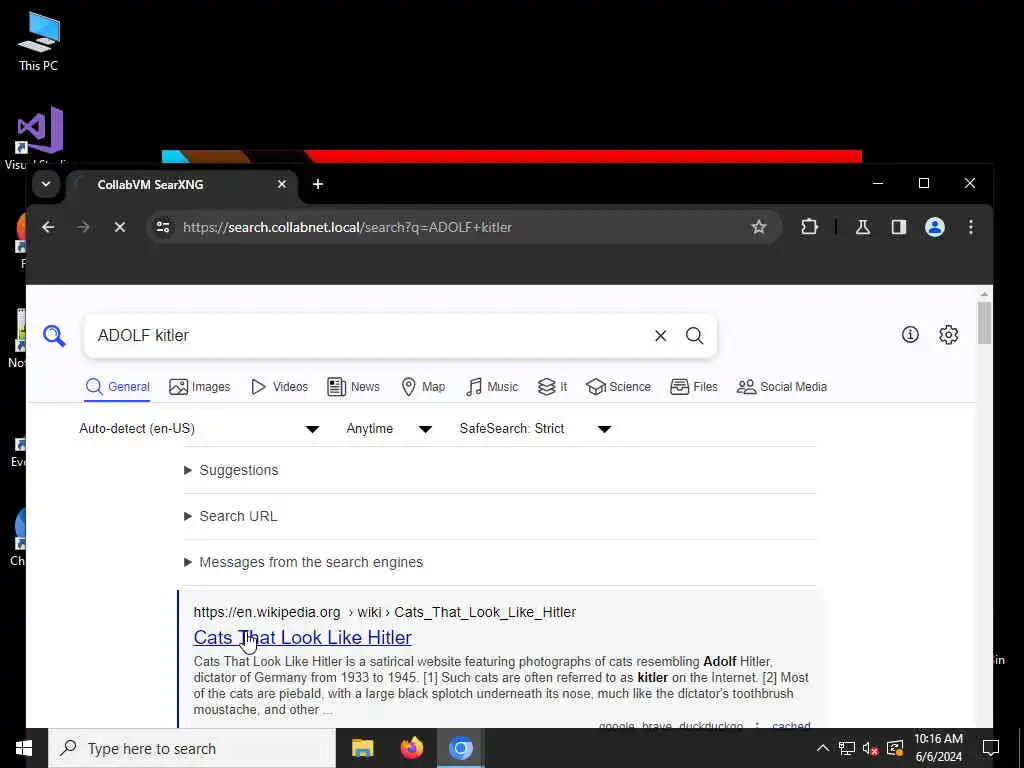The width and height of the screenshot is (1024, 768).
Task: Show hidden system tray icons
Action: (822, 748)
